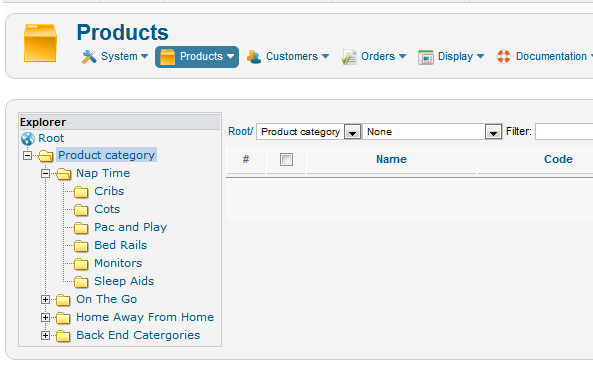Image resolution: width=593 pixels, height=369 pixels.
Task: Open the Products menu
Action: (x=197, y=57)
